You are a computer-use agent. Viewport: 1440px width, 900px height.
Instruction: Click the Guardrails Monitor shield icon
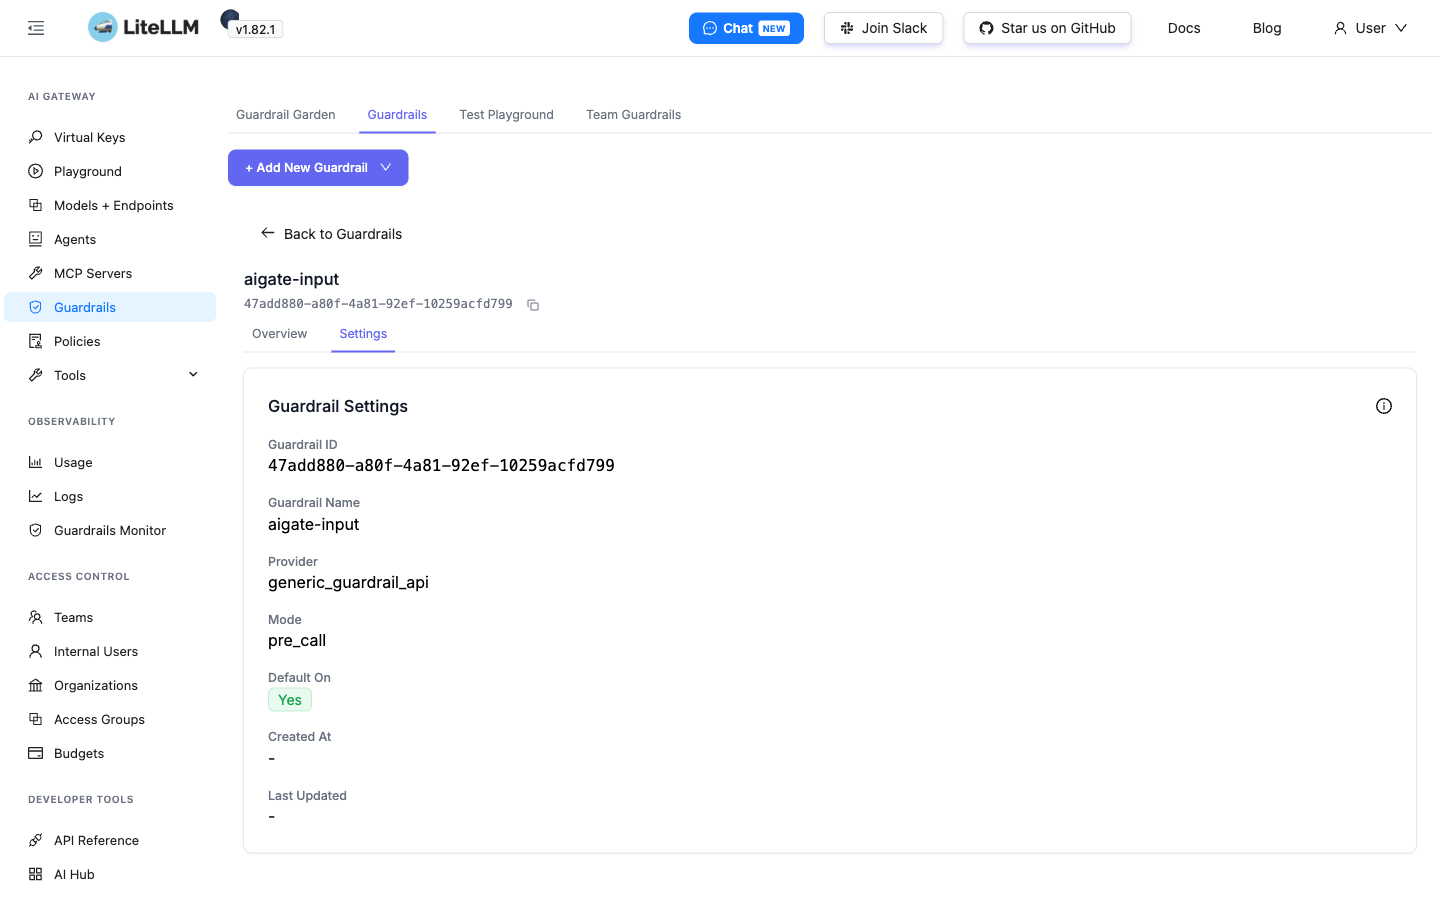[x=36, y=530]
